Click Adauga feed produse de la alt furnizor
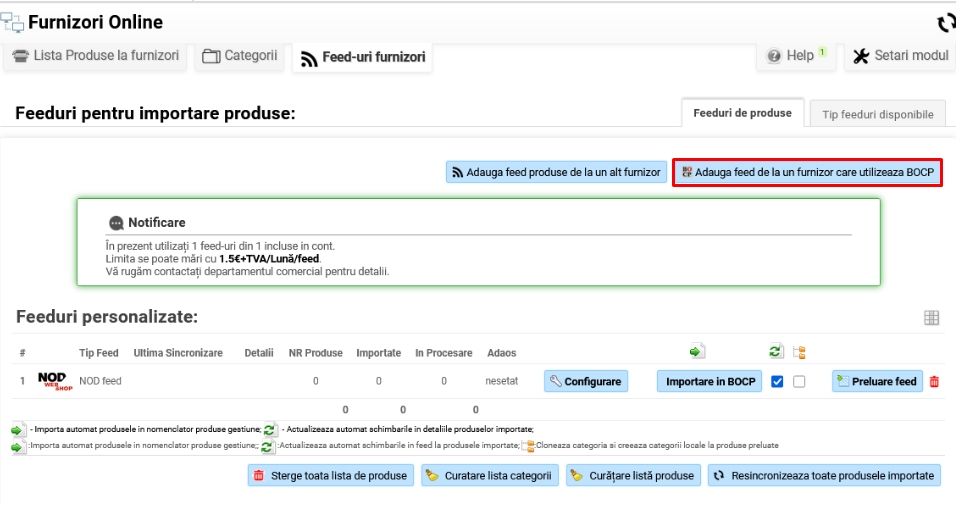 coord(555,172)
